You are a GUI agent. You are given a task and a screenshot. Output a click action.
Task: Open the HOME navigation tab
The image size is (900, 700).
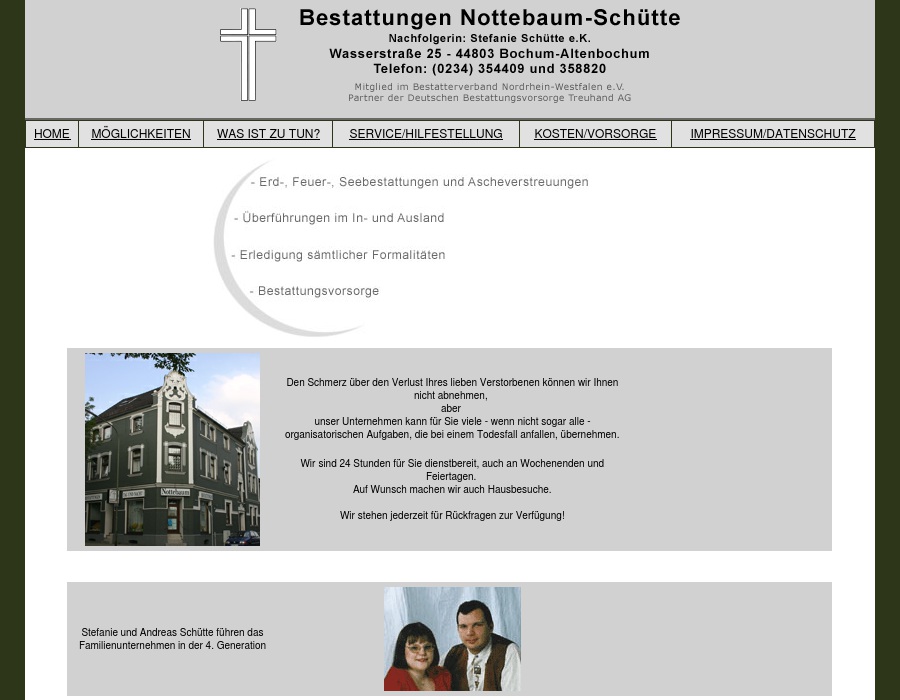51,133
